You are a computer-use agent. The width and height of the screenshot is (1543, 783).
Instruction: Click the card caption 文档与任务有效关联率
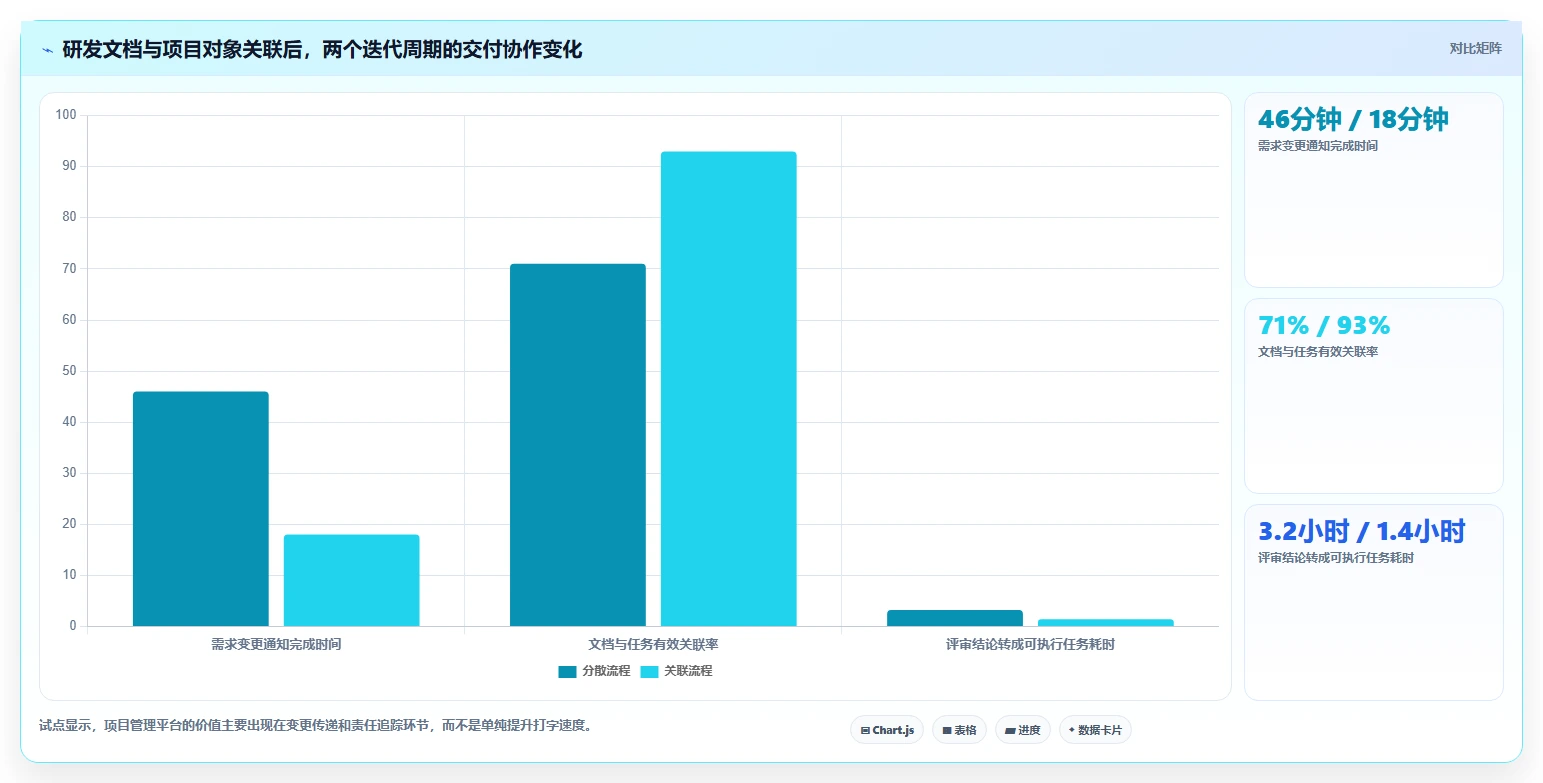point(1318,352)
